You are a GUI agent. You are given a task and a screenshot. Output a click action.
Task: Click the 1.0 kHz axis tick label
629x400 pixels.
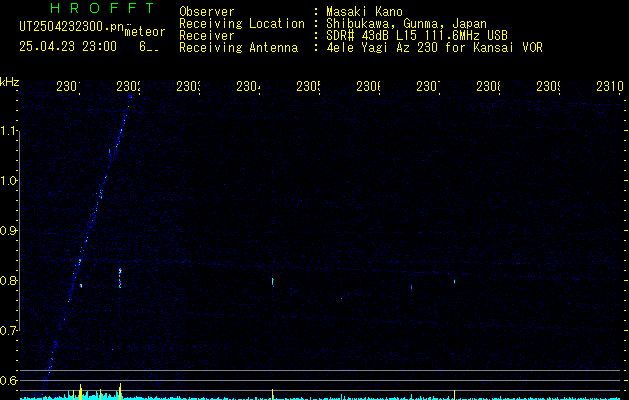coord(8,181)
